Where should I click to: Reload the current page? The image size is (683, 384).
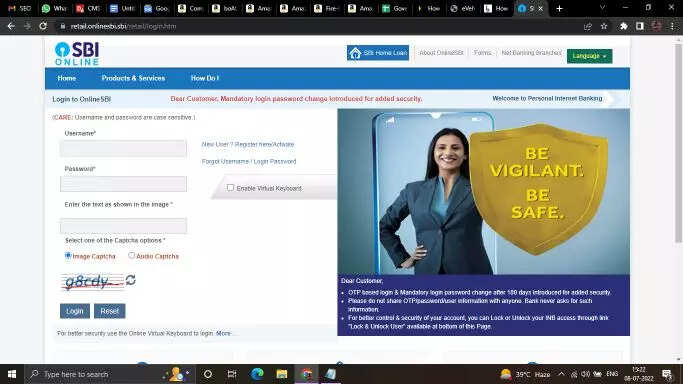43,26
